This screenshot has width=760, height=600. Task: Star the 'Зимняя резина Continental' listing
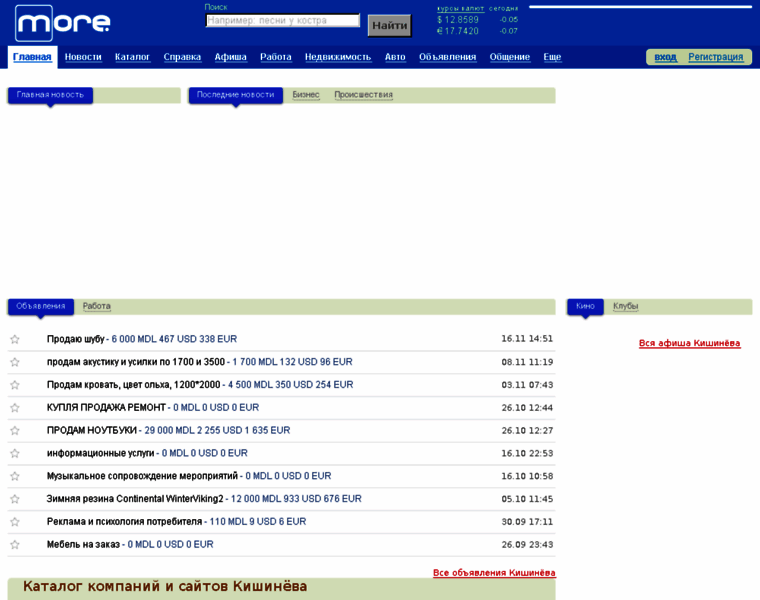[15, 499]
